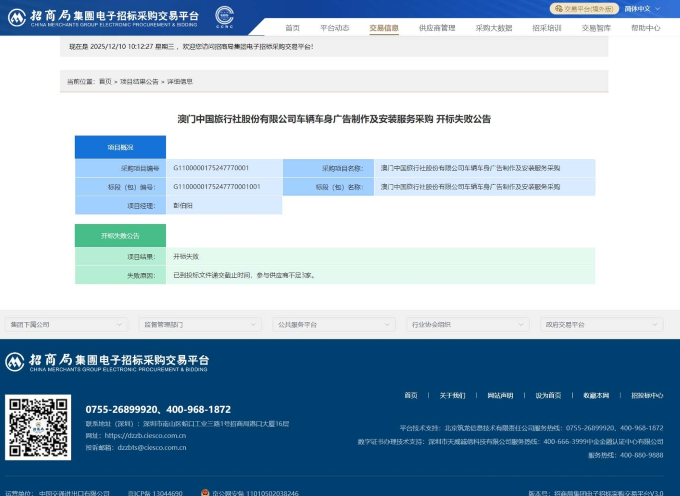This screenshot has height=496, width=680.
Task: Expand the 集团下属公司 dropdown
Action: [65, 325]
